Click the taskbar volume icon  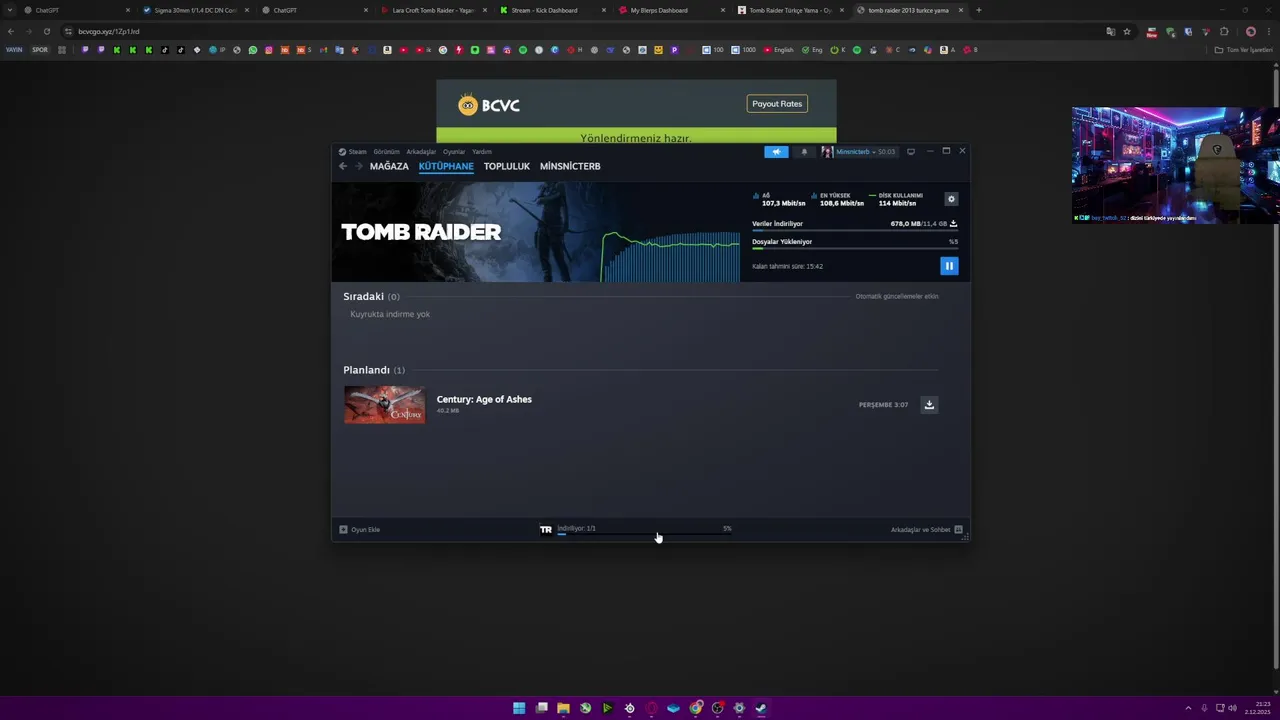1232,708
